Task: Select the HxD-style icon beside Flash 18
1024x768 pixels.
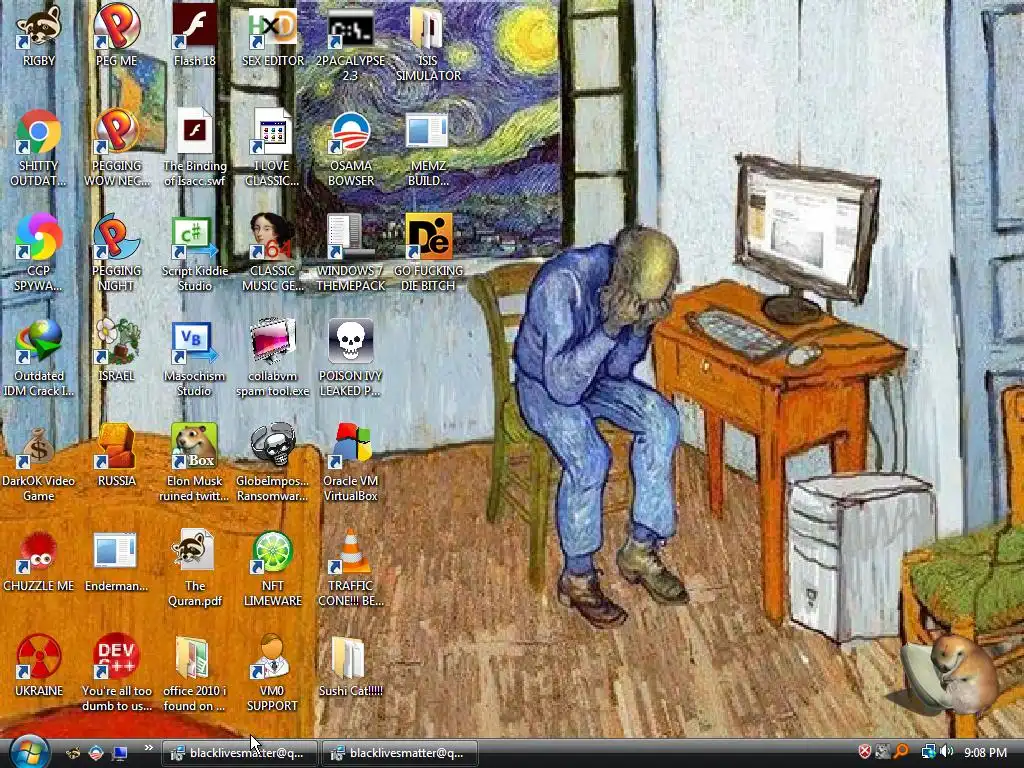Action: [272, 26]
